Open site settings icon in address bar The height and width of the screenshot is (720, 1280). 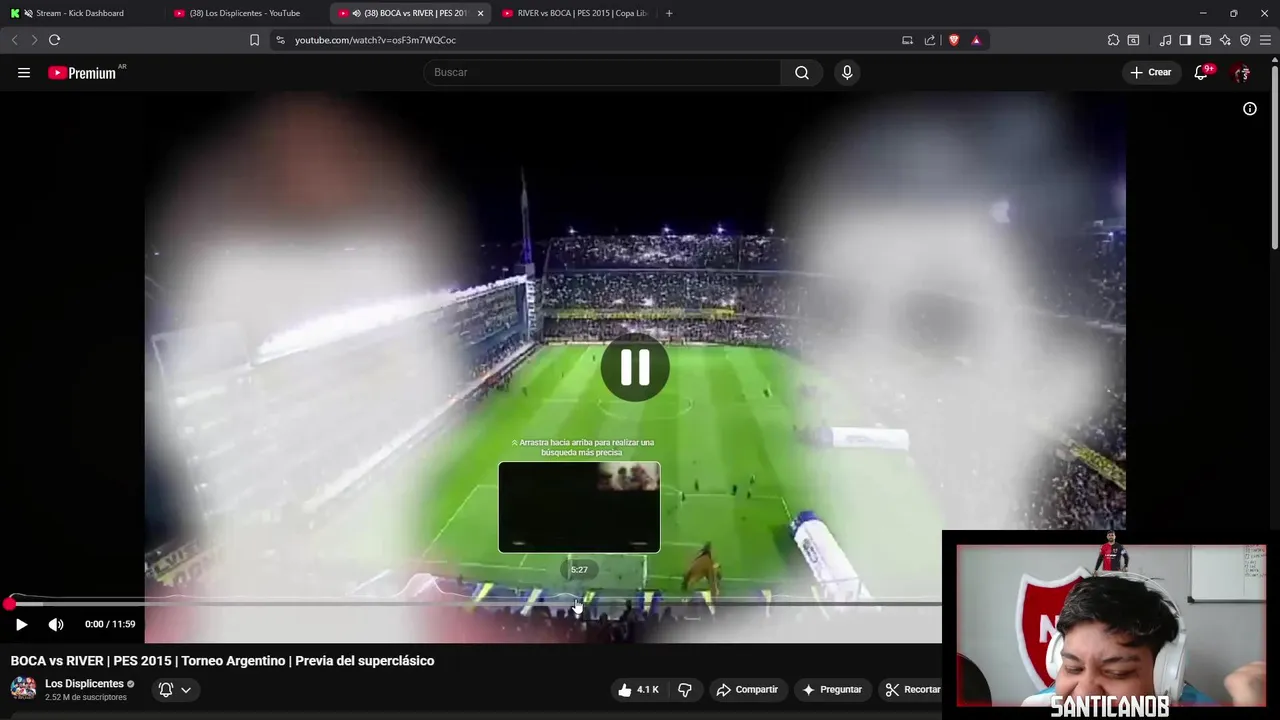pyautogui.click(x=280, y=40)
